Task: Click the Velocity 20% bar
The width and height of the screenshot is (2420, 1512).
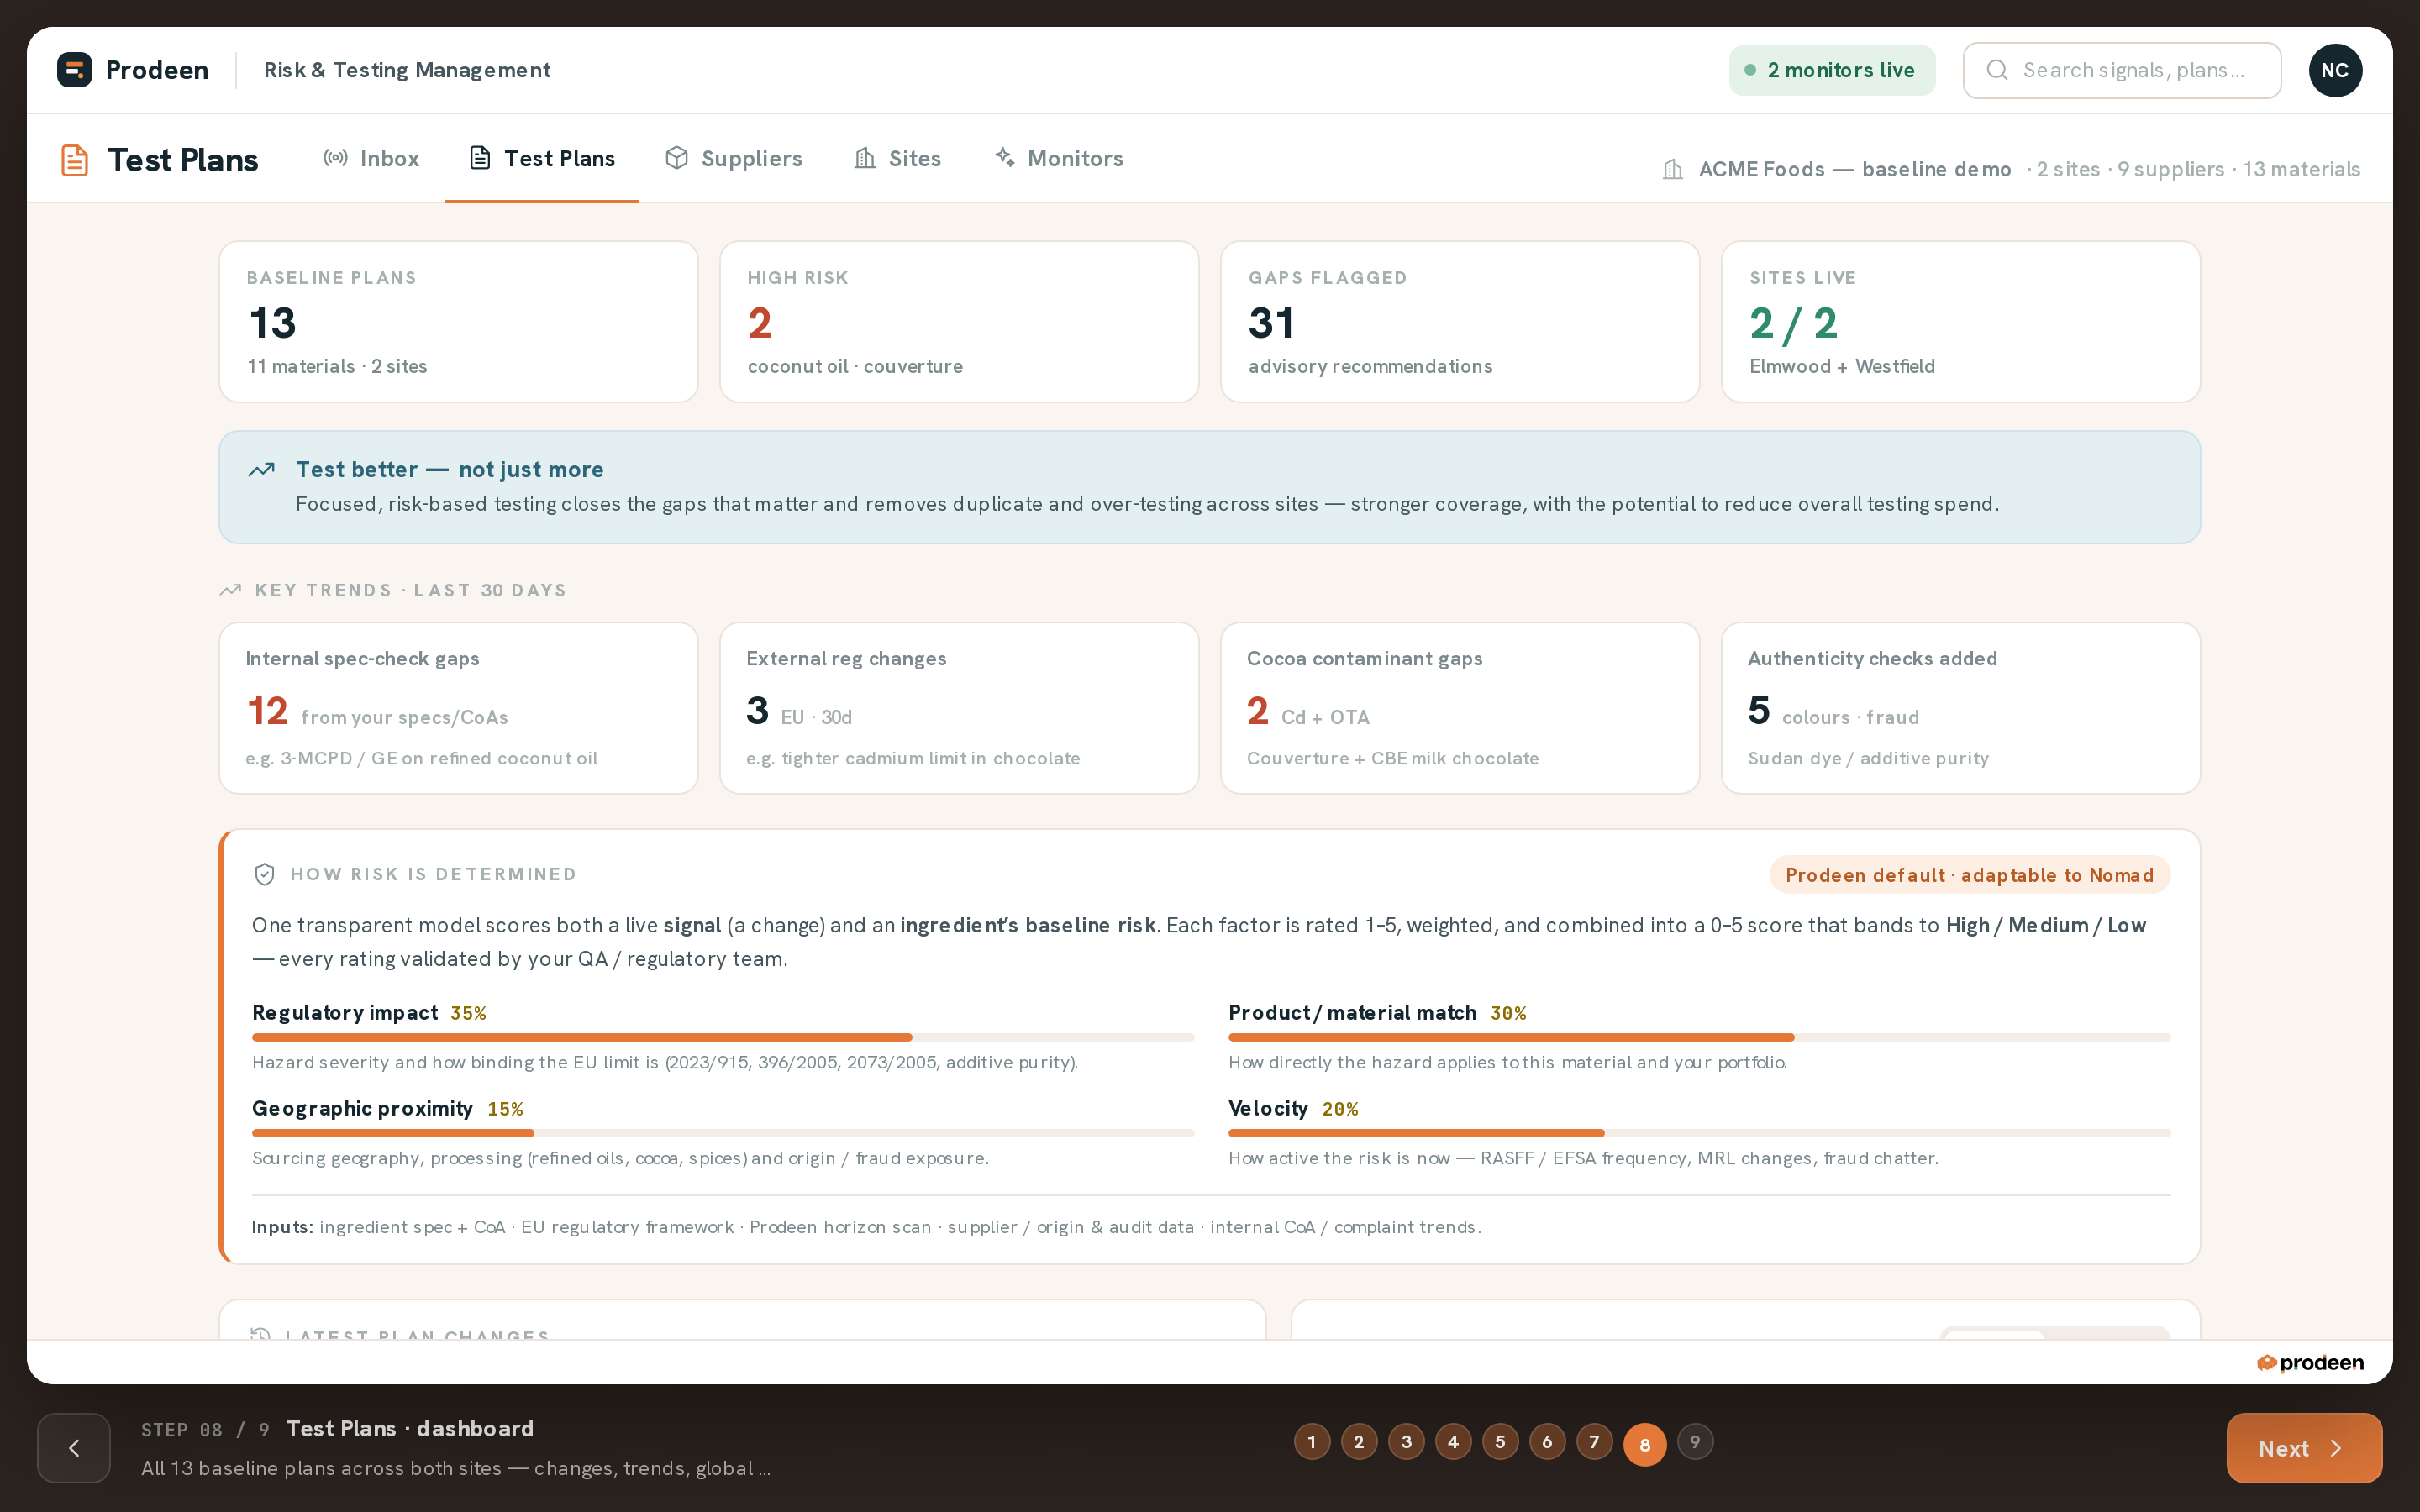Action: tap(1699, 1133)
